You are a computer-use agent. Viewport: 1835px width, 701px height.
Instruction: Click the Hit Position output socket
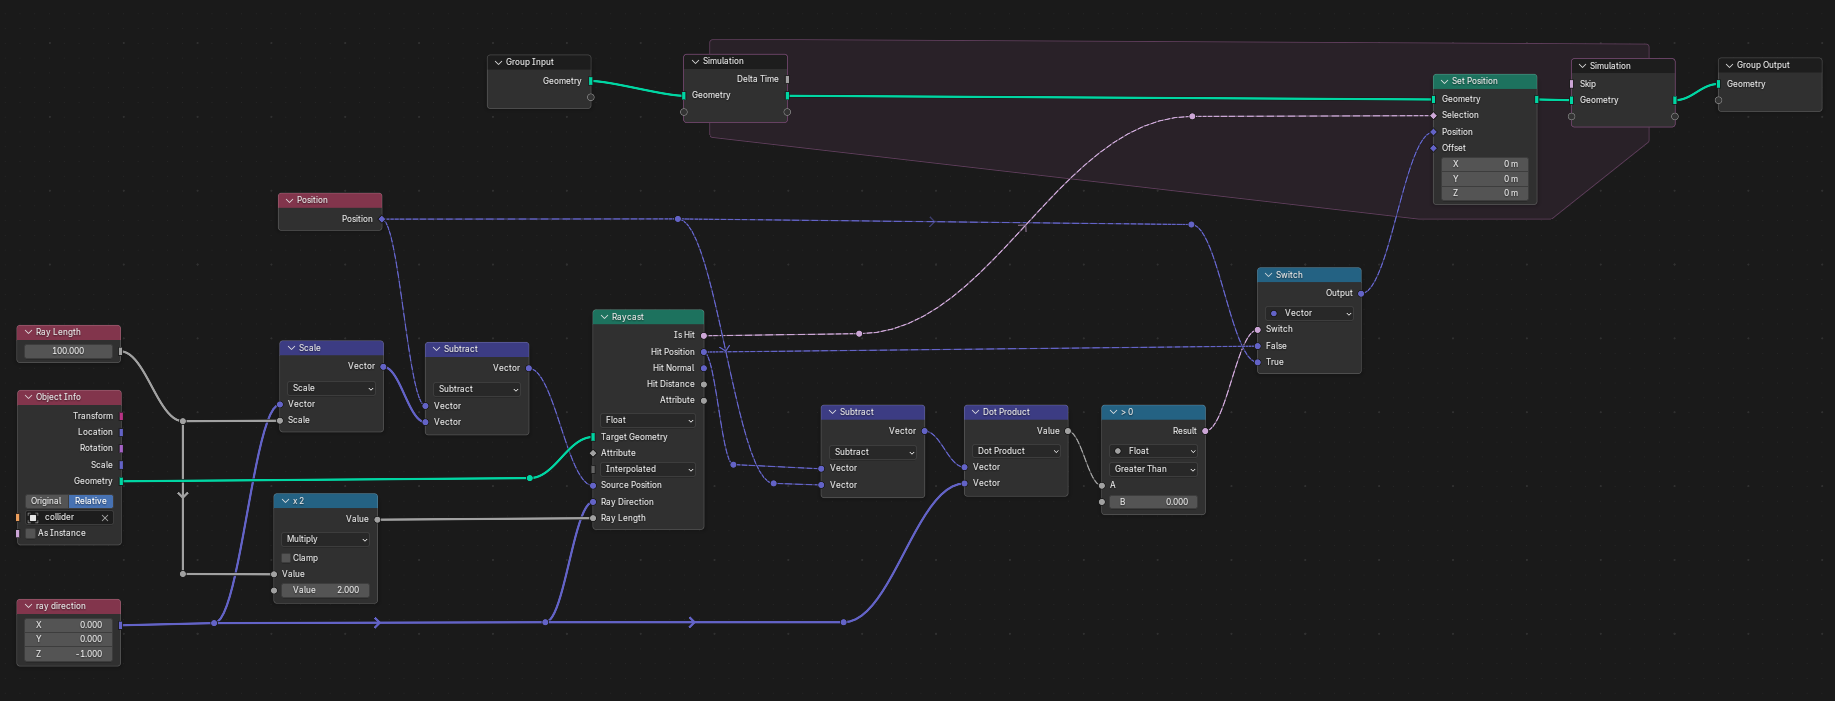[704, 352]
